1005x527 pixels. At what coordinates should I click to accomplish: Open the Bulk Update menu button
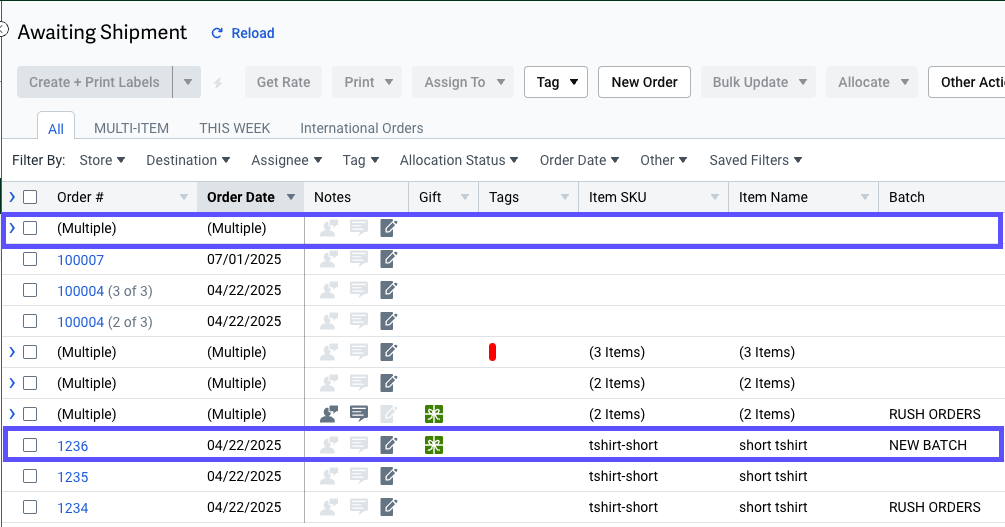(758, 82)
